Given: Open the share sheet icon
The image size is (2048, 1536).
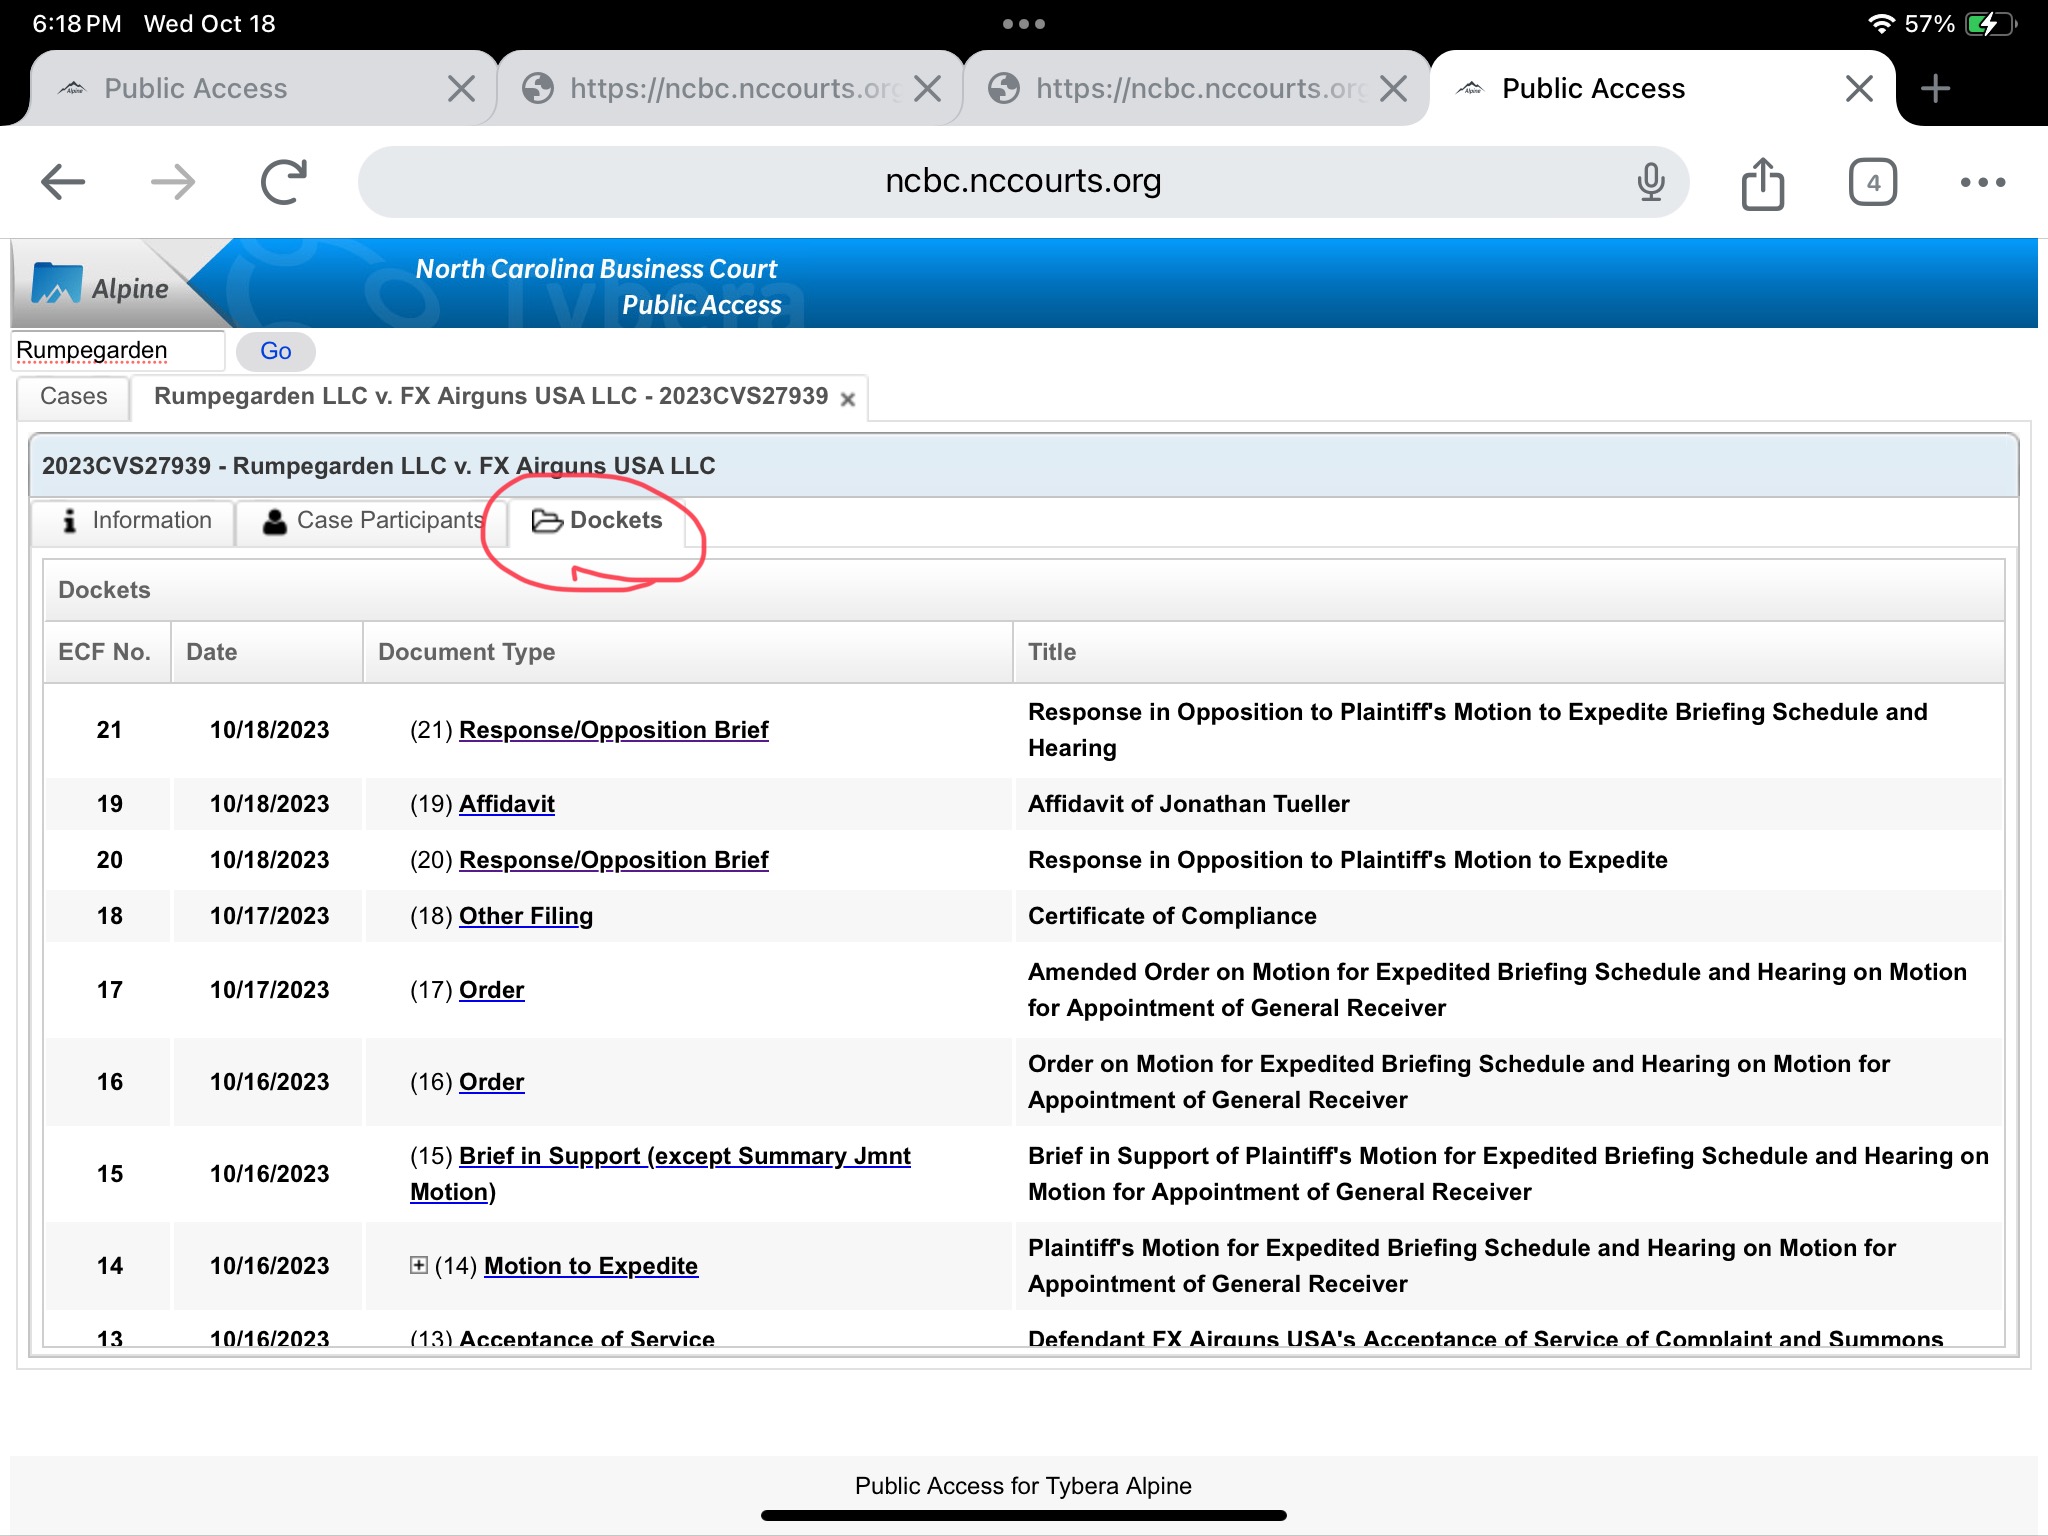Looking at the screenshot, I should (1762, 183).
